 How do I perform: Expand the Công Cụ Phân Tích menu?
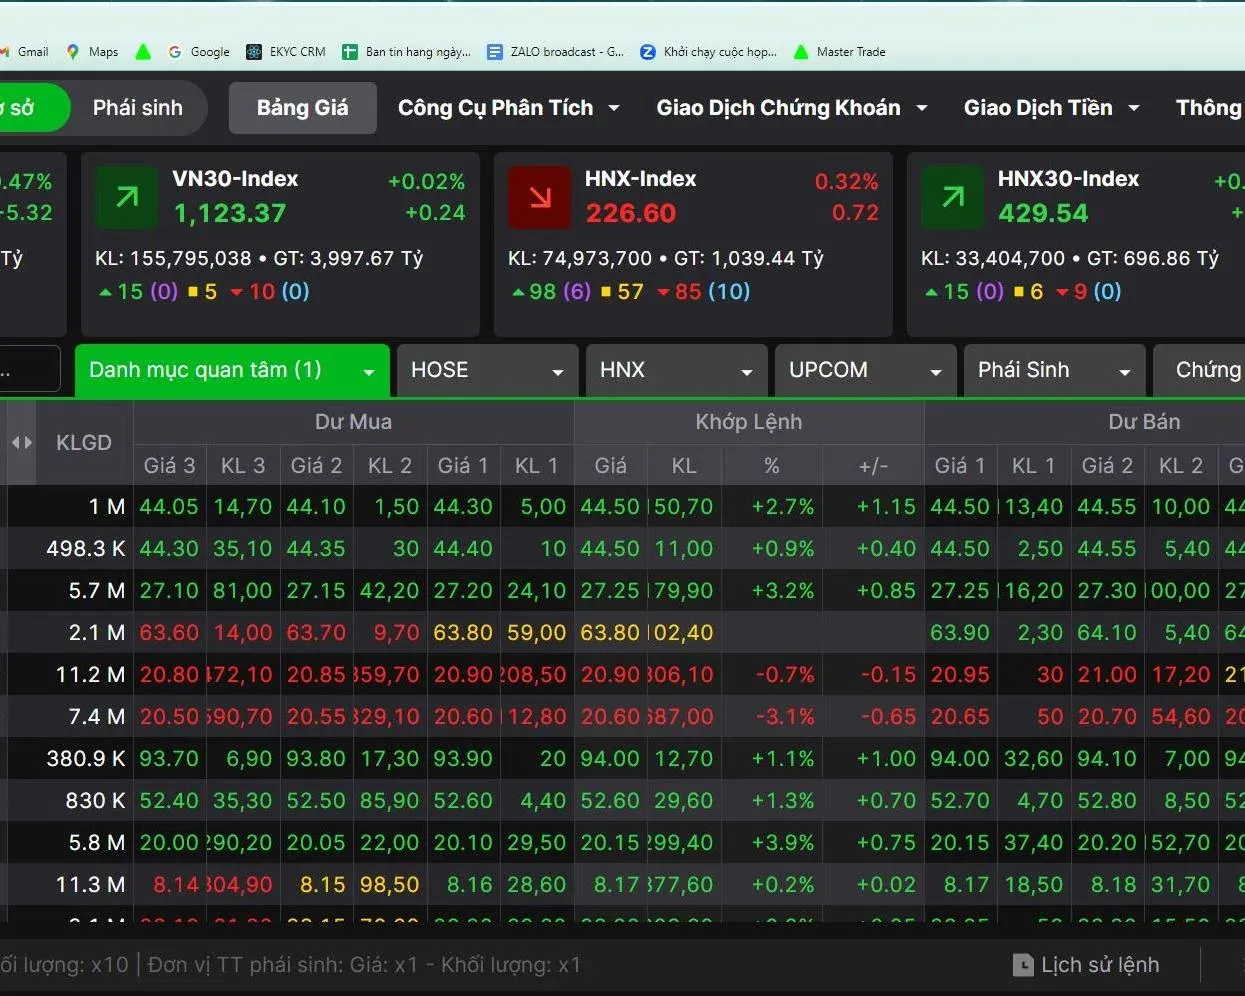[x=508, y=108]
